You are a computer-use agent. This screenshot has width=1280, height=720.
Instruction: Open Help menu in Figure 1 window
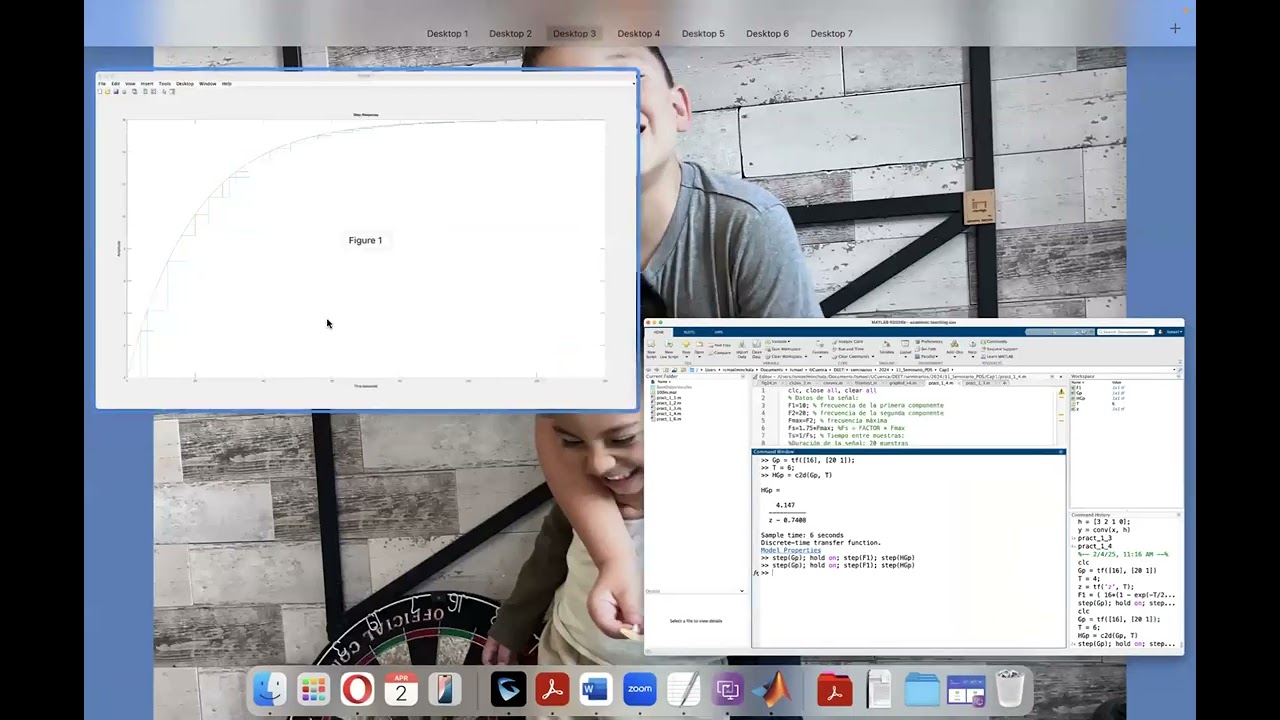click(x=227, y=84)
